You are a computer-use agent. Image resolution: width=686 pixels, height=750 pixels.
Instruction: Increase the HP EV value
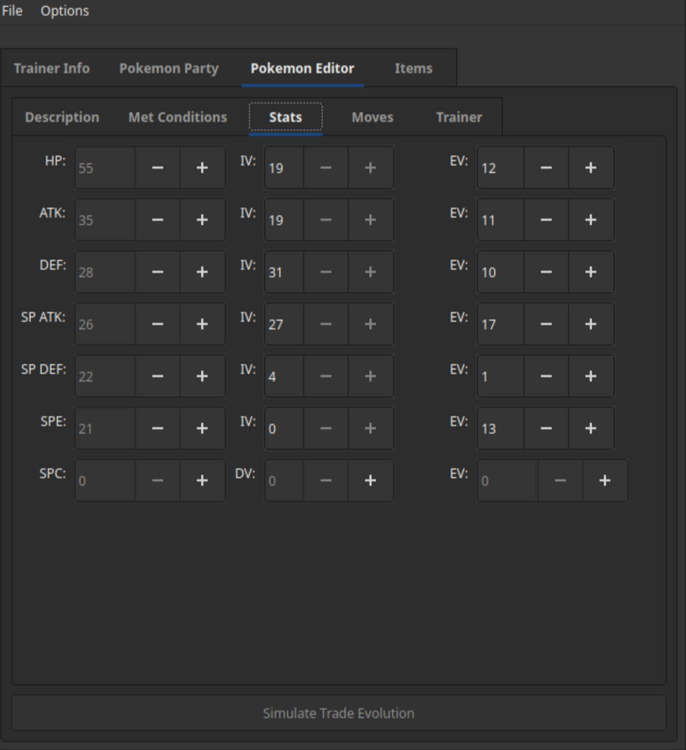pyautogui.click(x=590, y=168)
